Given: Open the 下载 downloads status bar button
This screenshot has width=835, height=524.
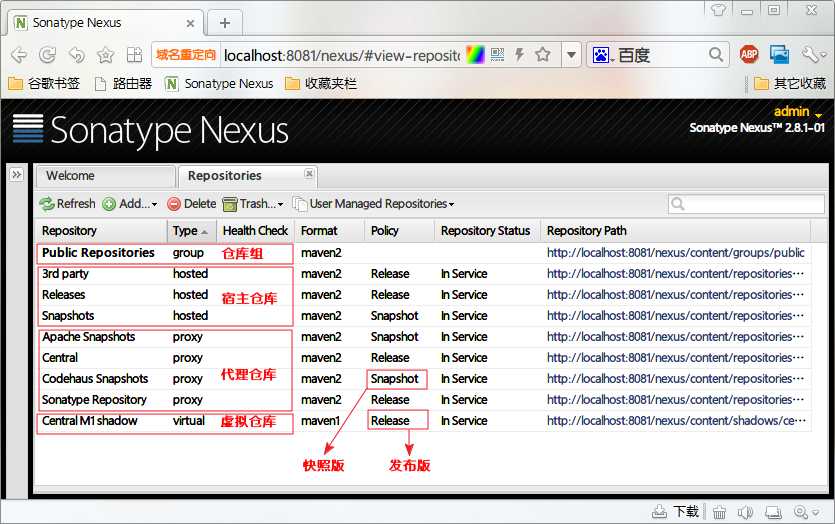Looking at the screenshot, I should (676, 512).
